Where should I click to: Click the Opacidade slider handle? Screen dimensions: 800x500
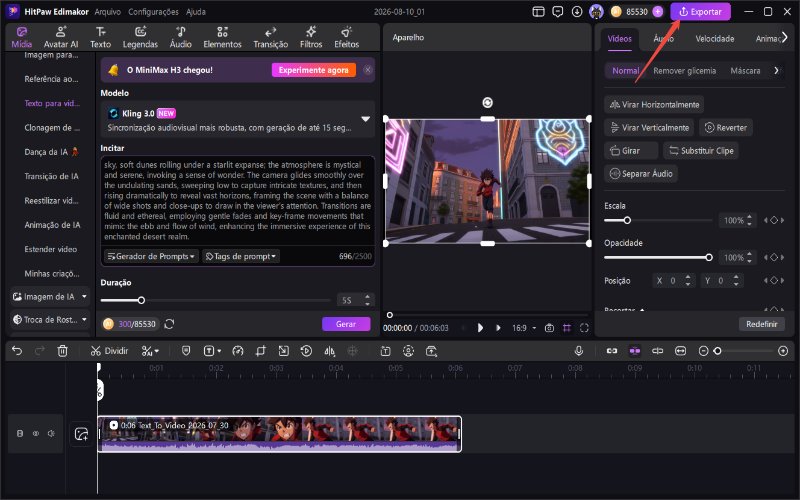click(709, 258)
